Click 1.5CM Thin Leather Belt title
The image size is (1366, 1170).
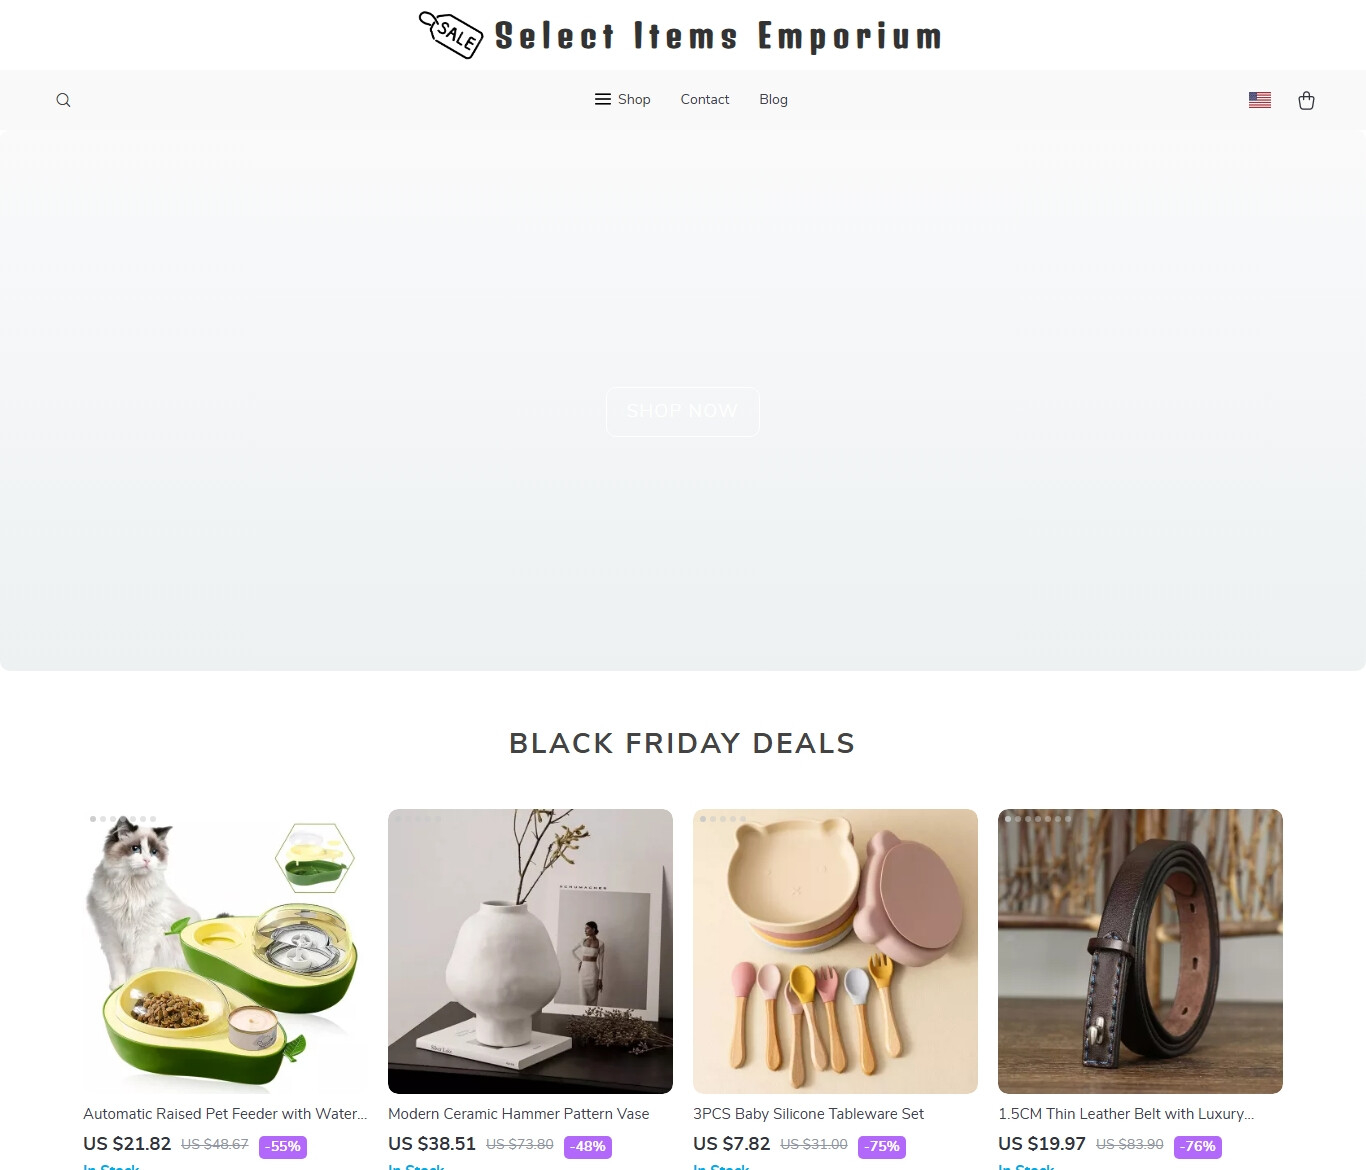tap(1126, 1114)
